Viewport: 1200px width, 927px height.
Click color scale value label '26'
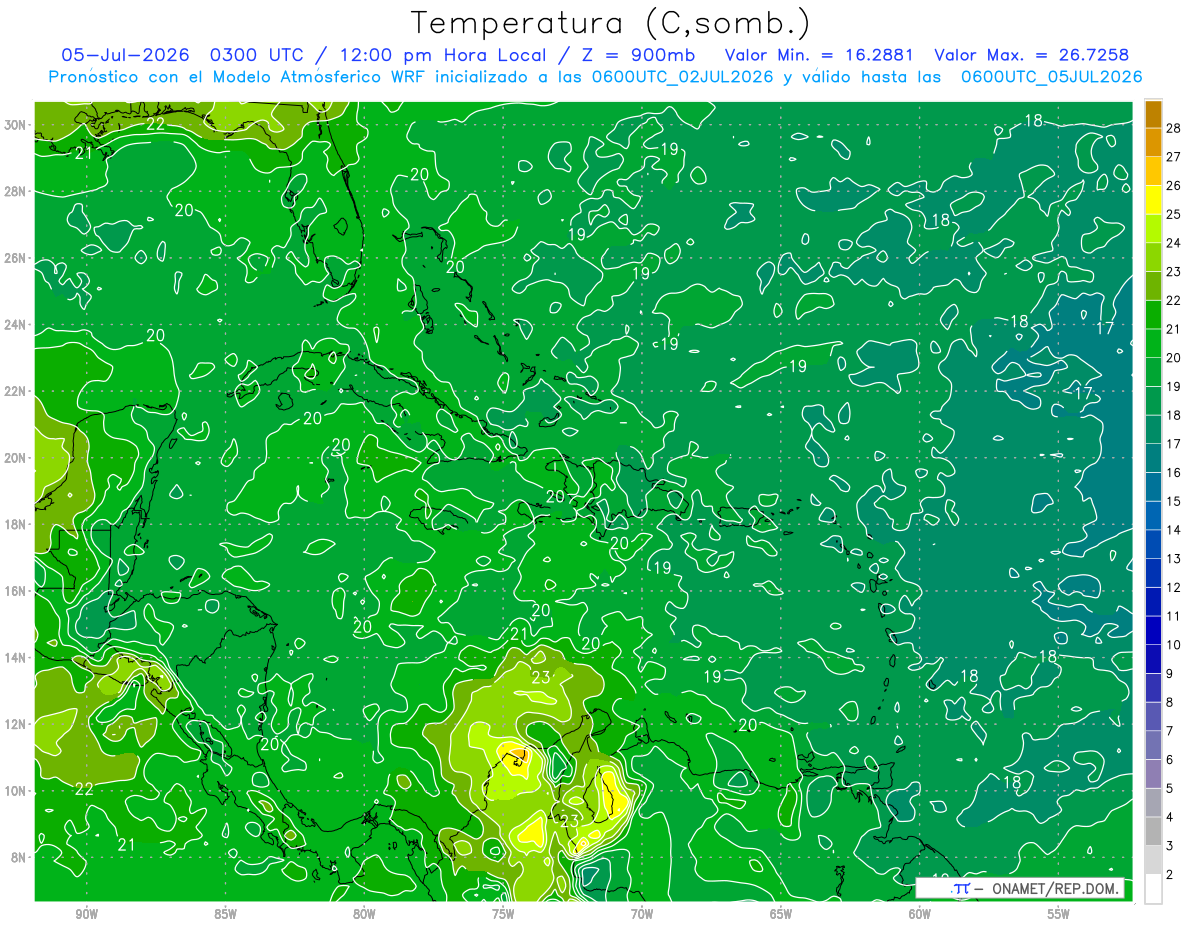[1174, 185]
